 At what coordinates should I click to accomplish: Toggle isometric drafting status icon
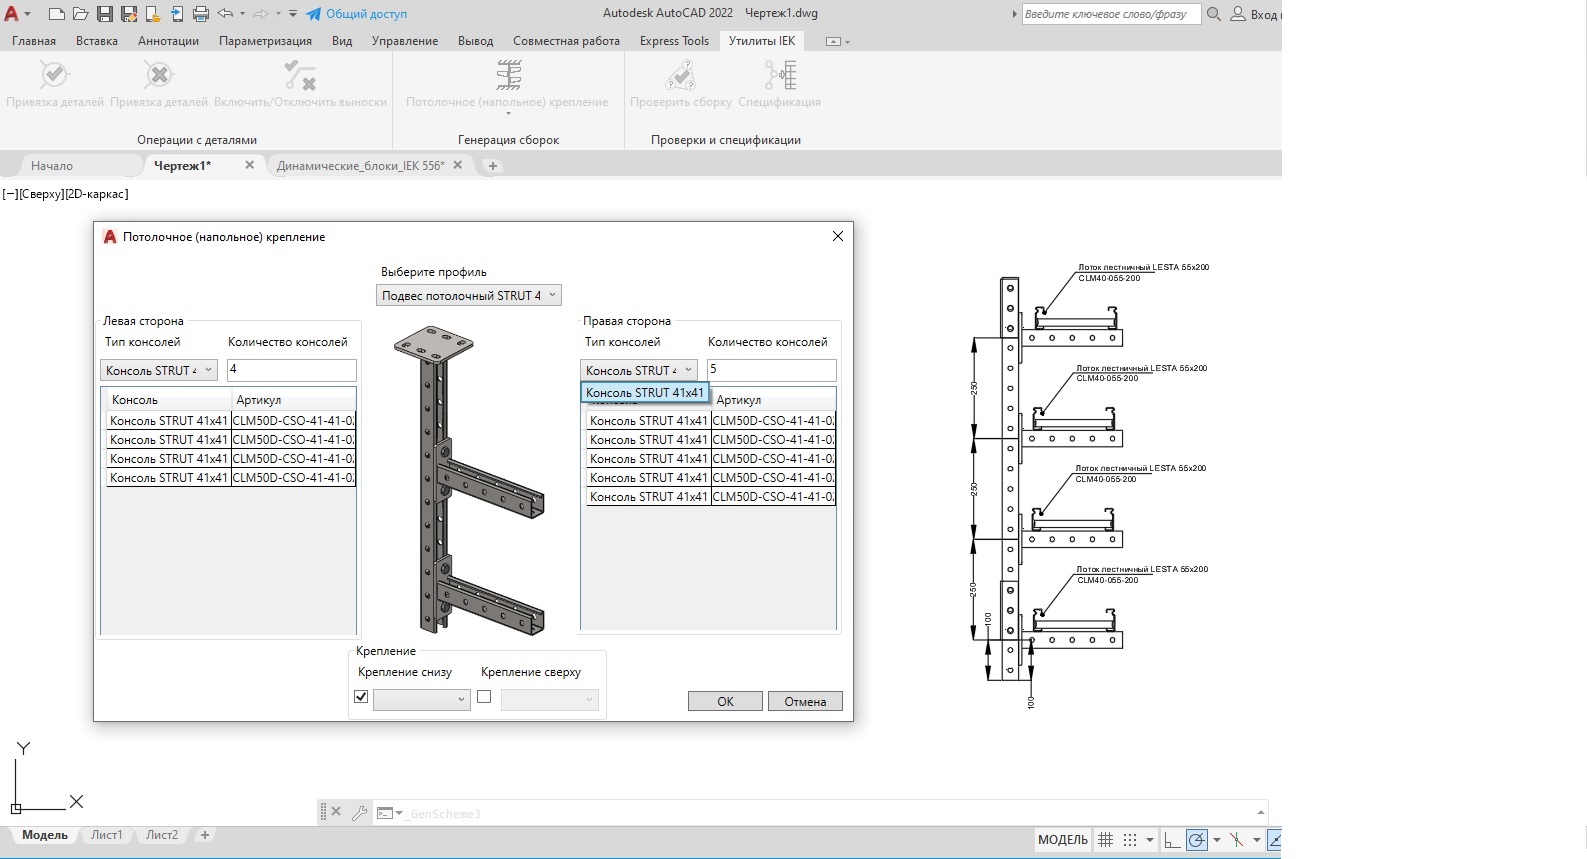pos(1237,840)
